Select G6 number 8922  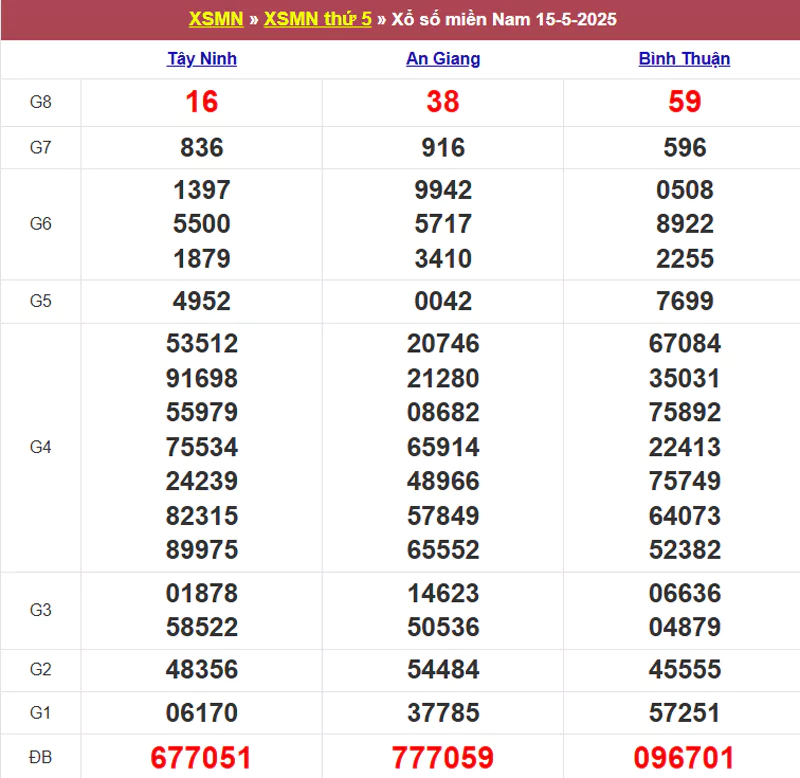[x=685, y=223]
